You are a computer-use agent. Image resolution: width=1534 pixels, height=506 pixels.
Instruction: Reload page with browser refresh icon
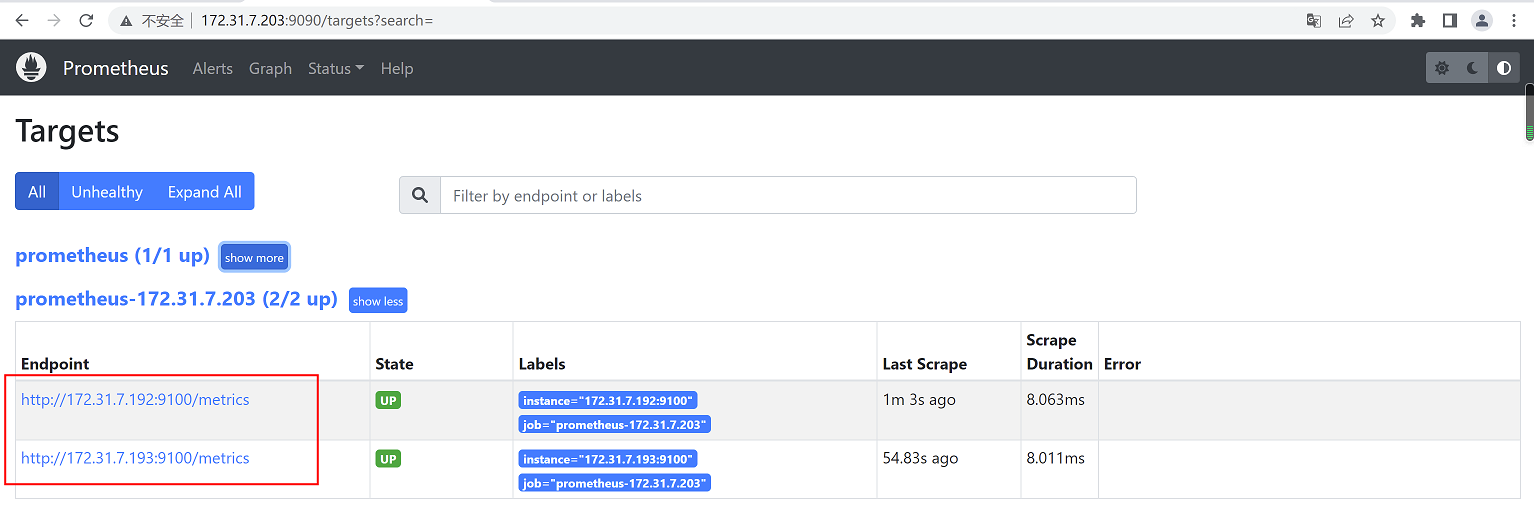point(86,20)
